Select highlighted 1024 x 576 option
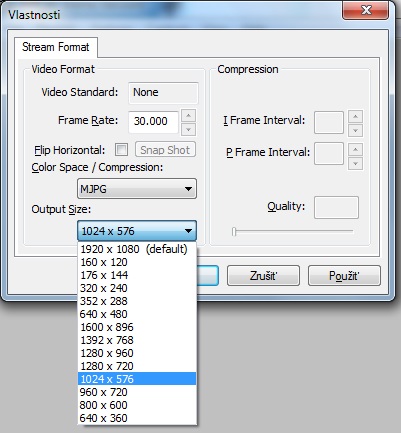This screenshot has width=401, height=433. coord(137,379)
